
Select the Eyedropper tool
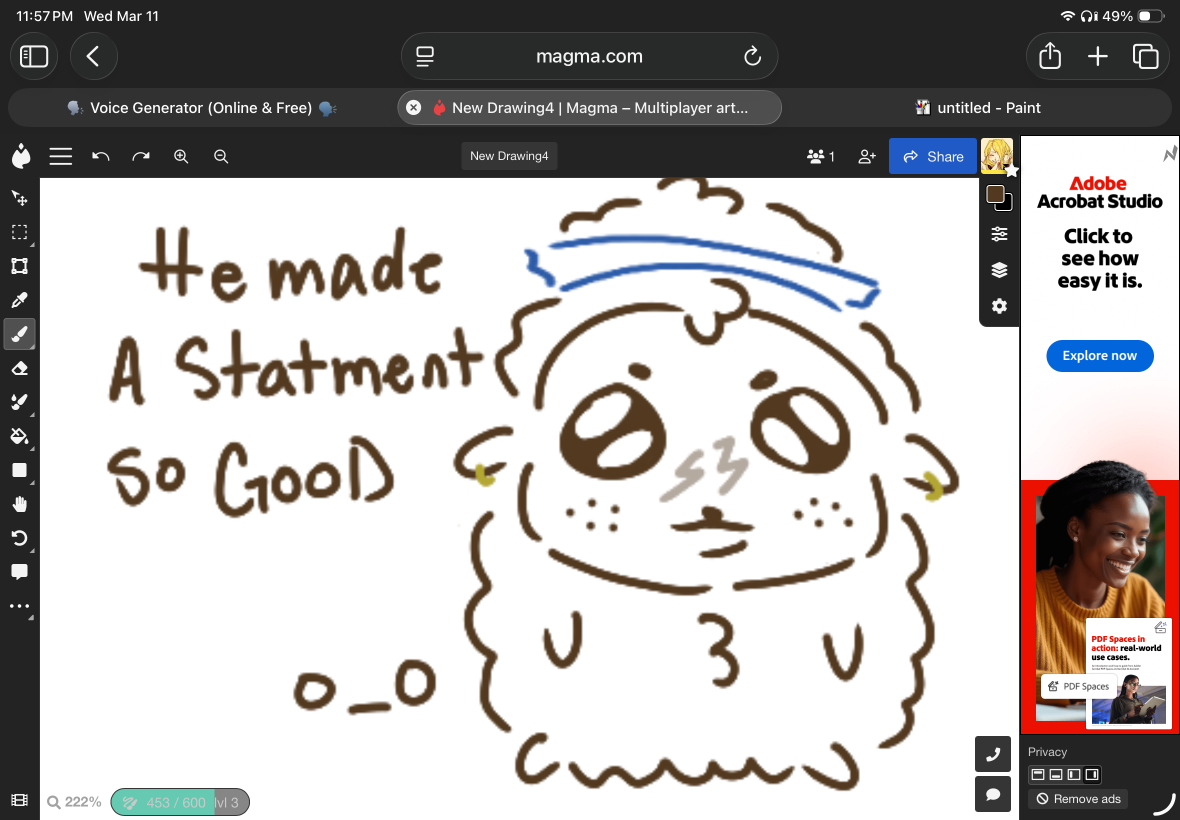20,300
